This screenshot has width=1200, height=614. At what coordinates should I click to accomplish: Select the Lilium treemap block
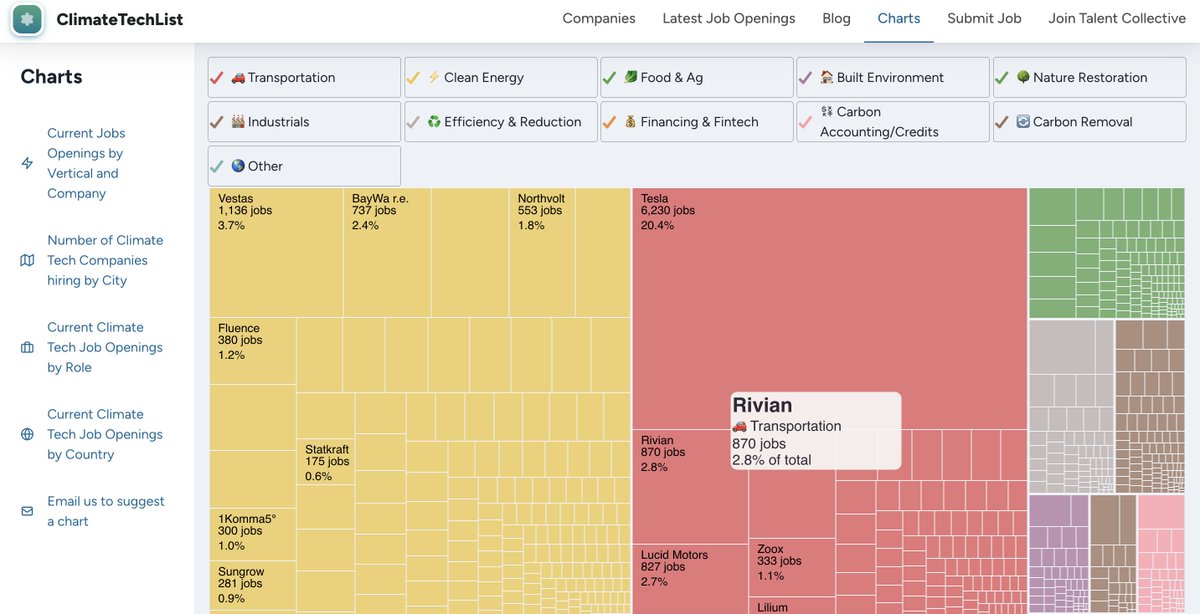click(x=792, y=606)
